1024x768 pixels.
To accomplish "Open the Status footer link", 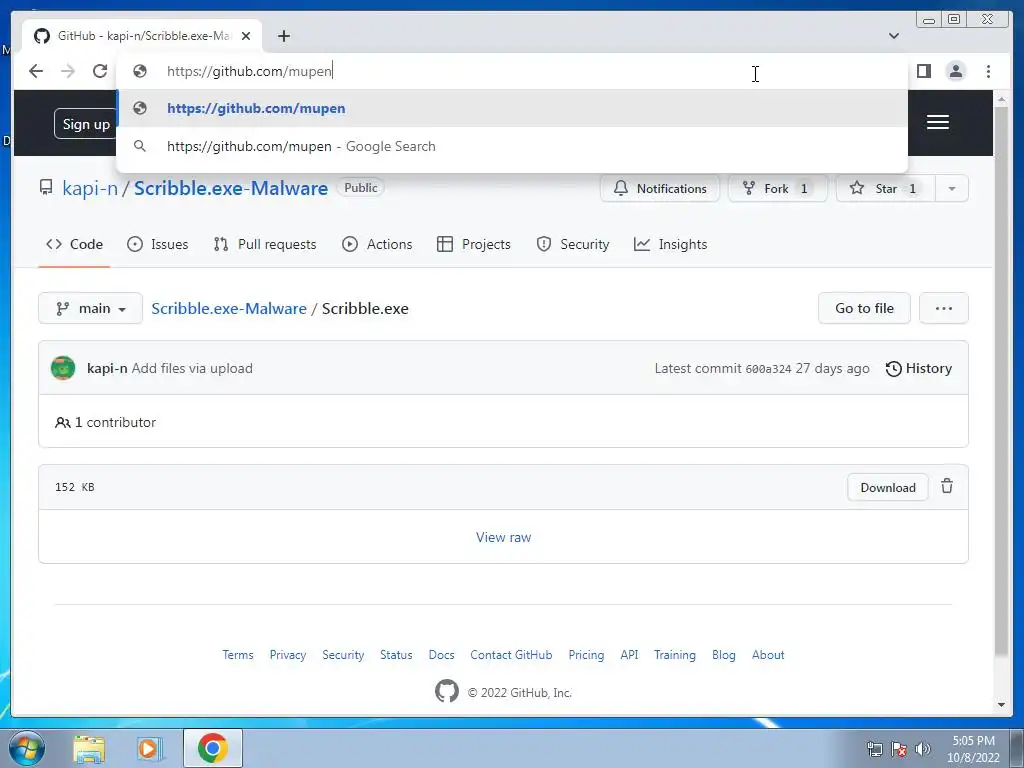I will tap(396, 655).
